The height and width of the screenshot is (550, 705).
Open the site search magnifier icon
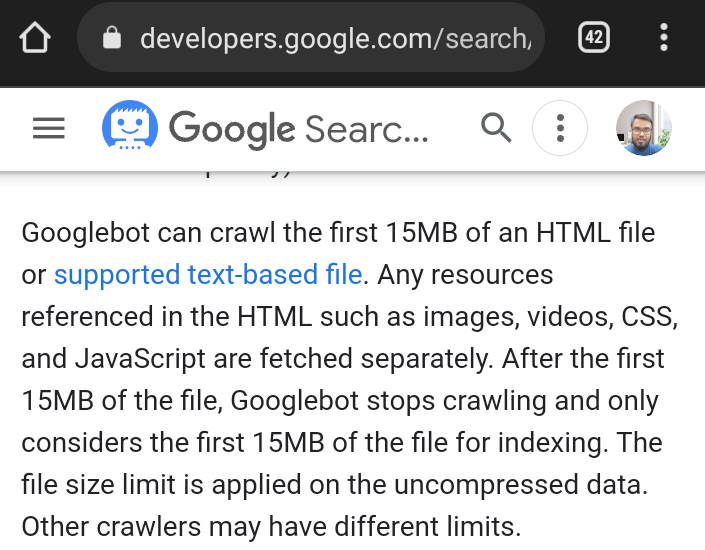point(496,128)
